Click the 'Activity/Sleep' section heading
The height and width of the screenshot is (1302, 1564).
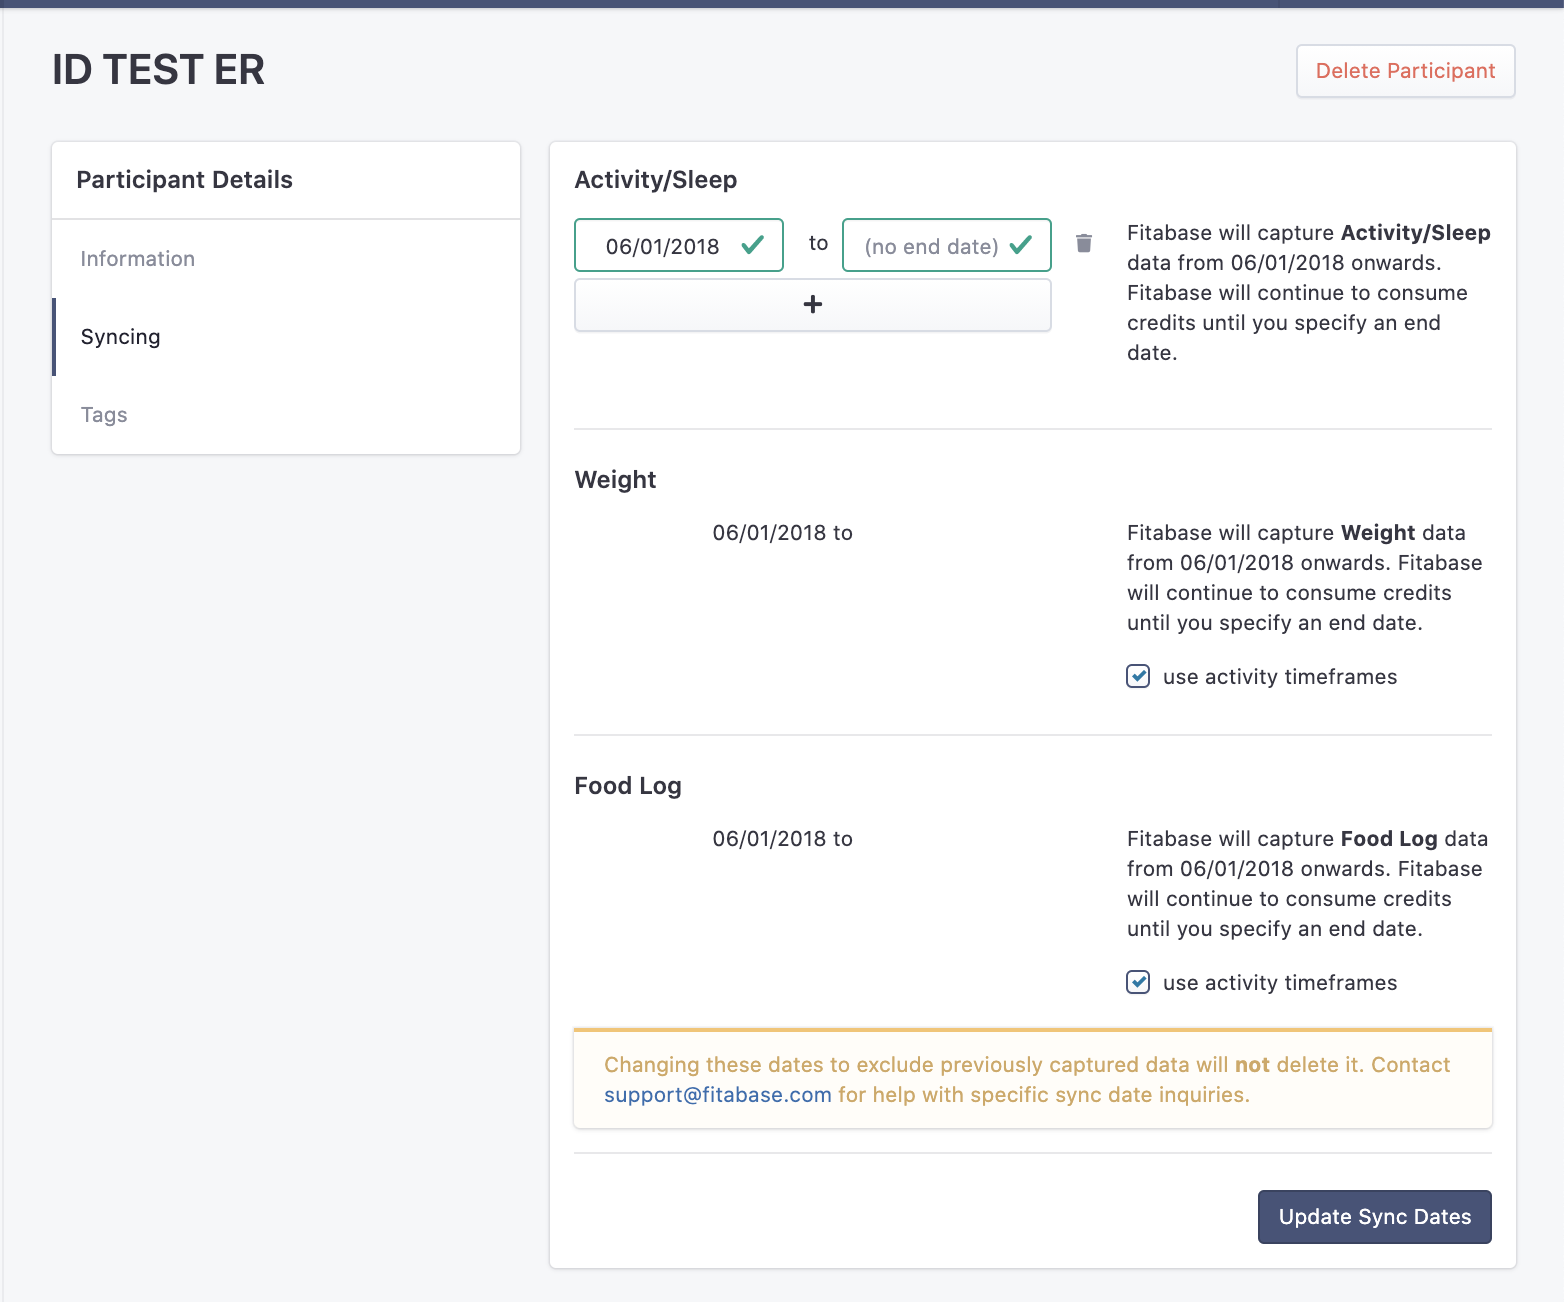(x=656, y=180)
